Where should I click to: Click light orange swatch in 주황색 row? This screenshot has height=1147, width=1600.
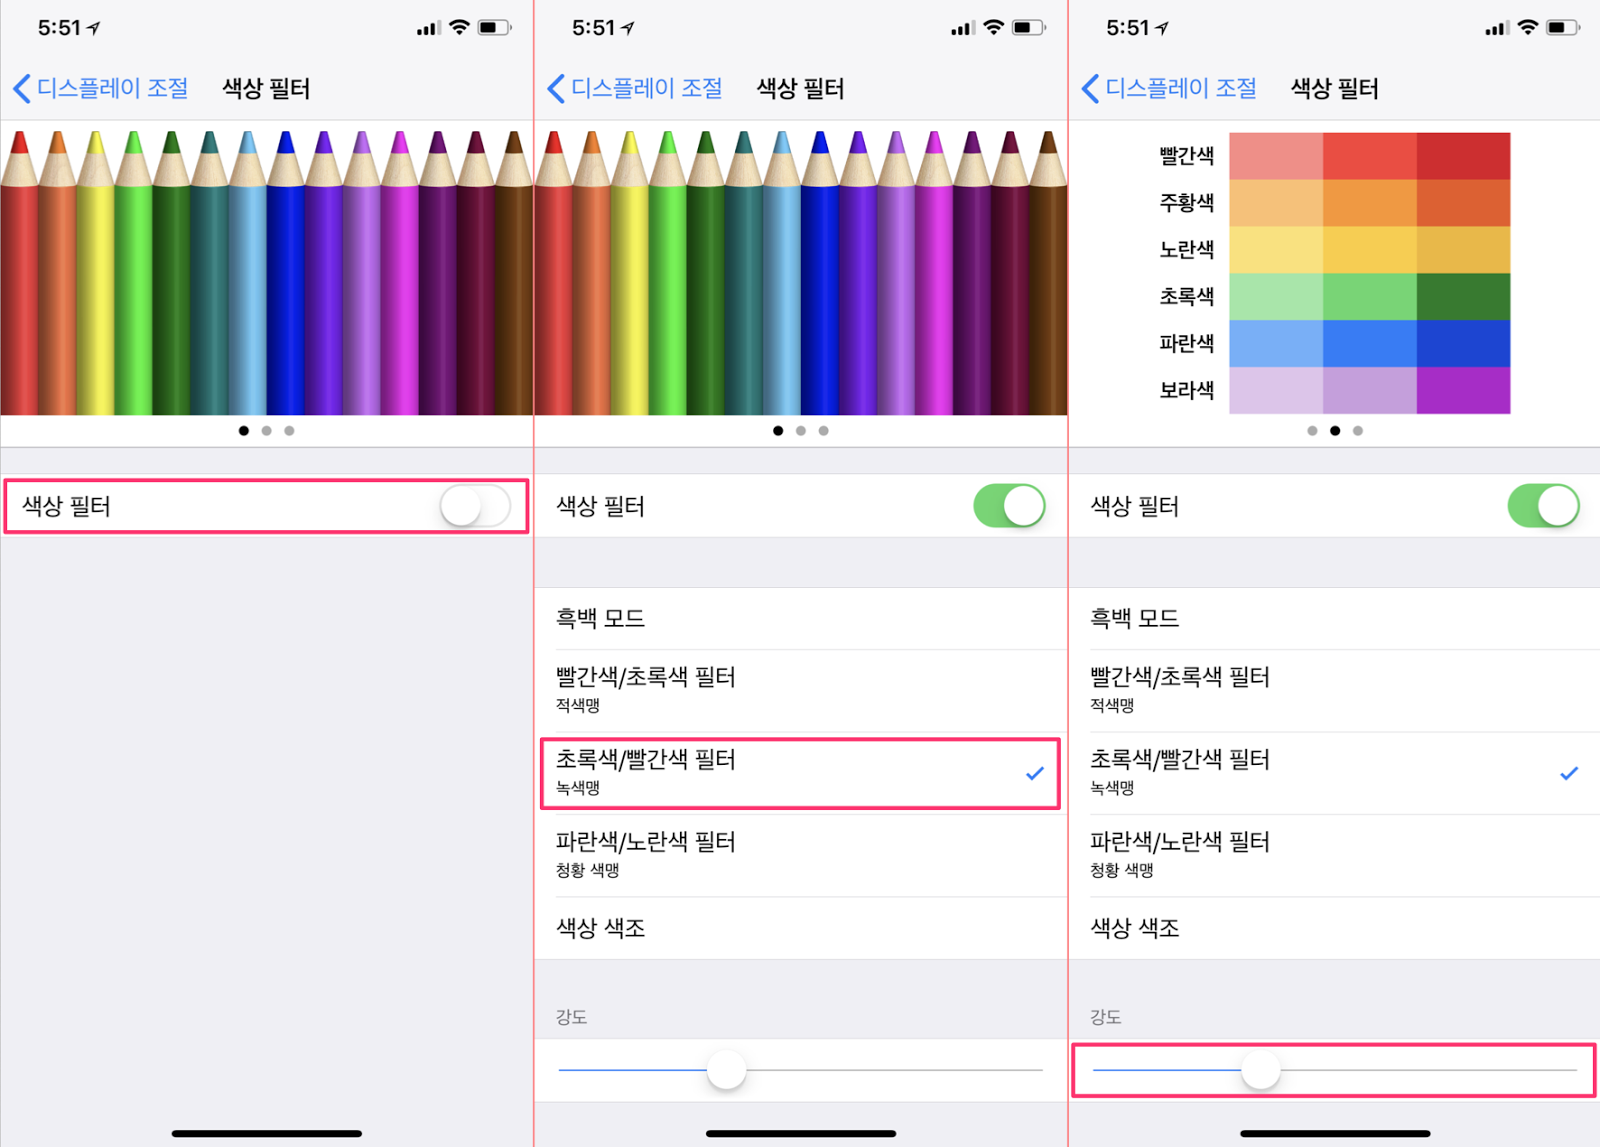tap(1276, 203)
